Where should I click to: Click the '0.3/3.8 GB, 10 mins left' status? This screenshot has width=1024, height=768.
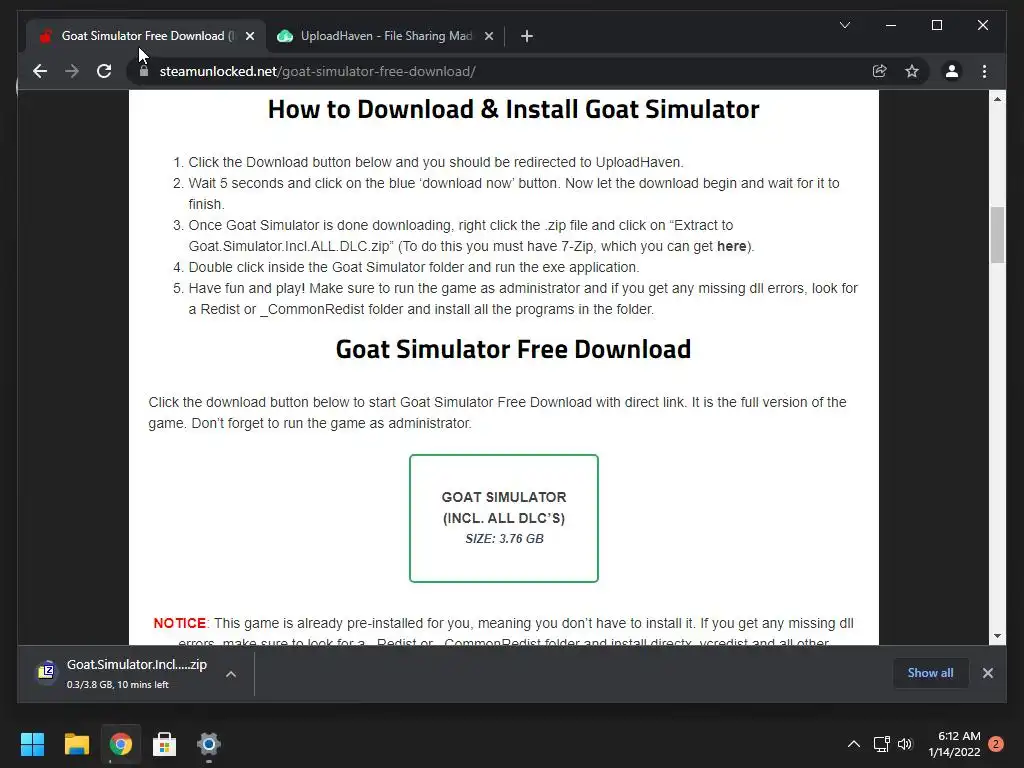click(x=118, y=684)
